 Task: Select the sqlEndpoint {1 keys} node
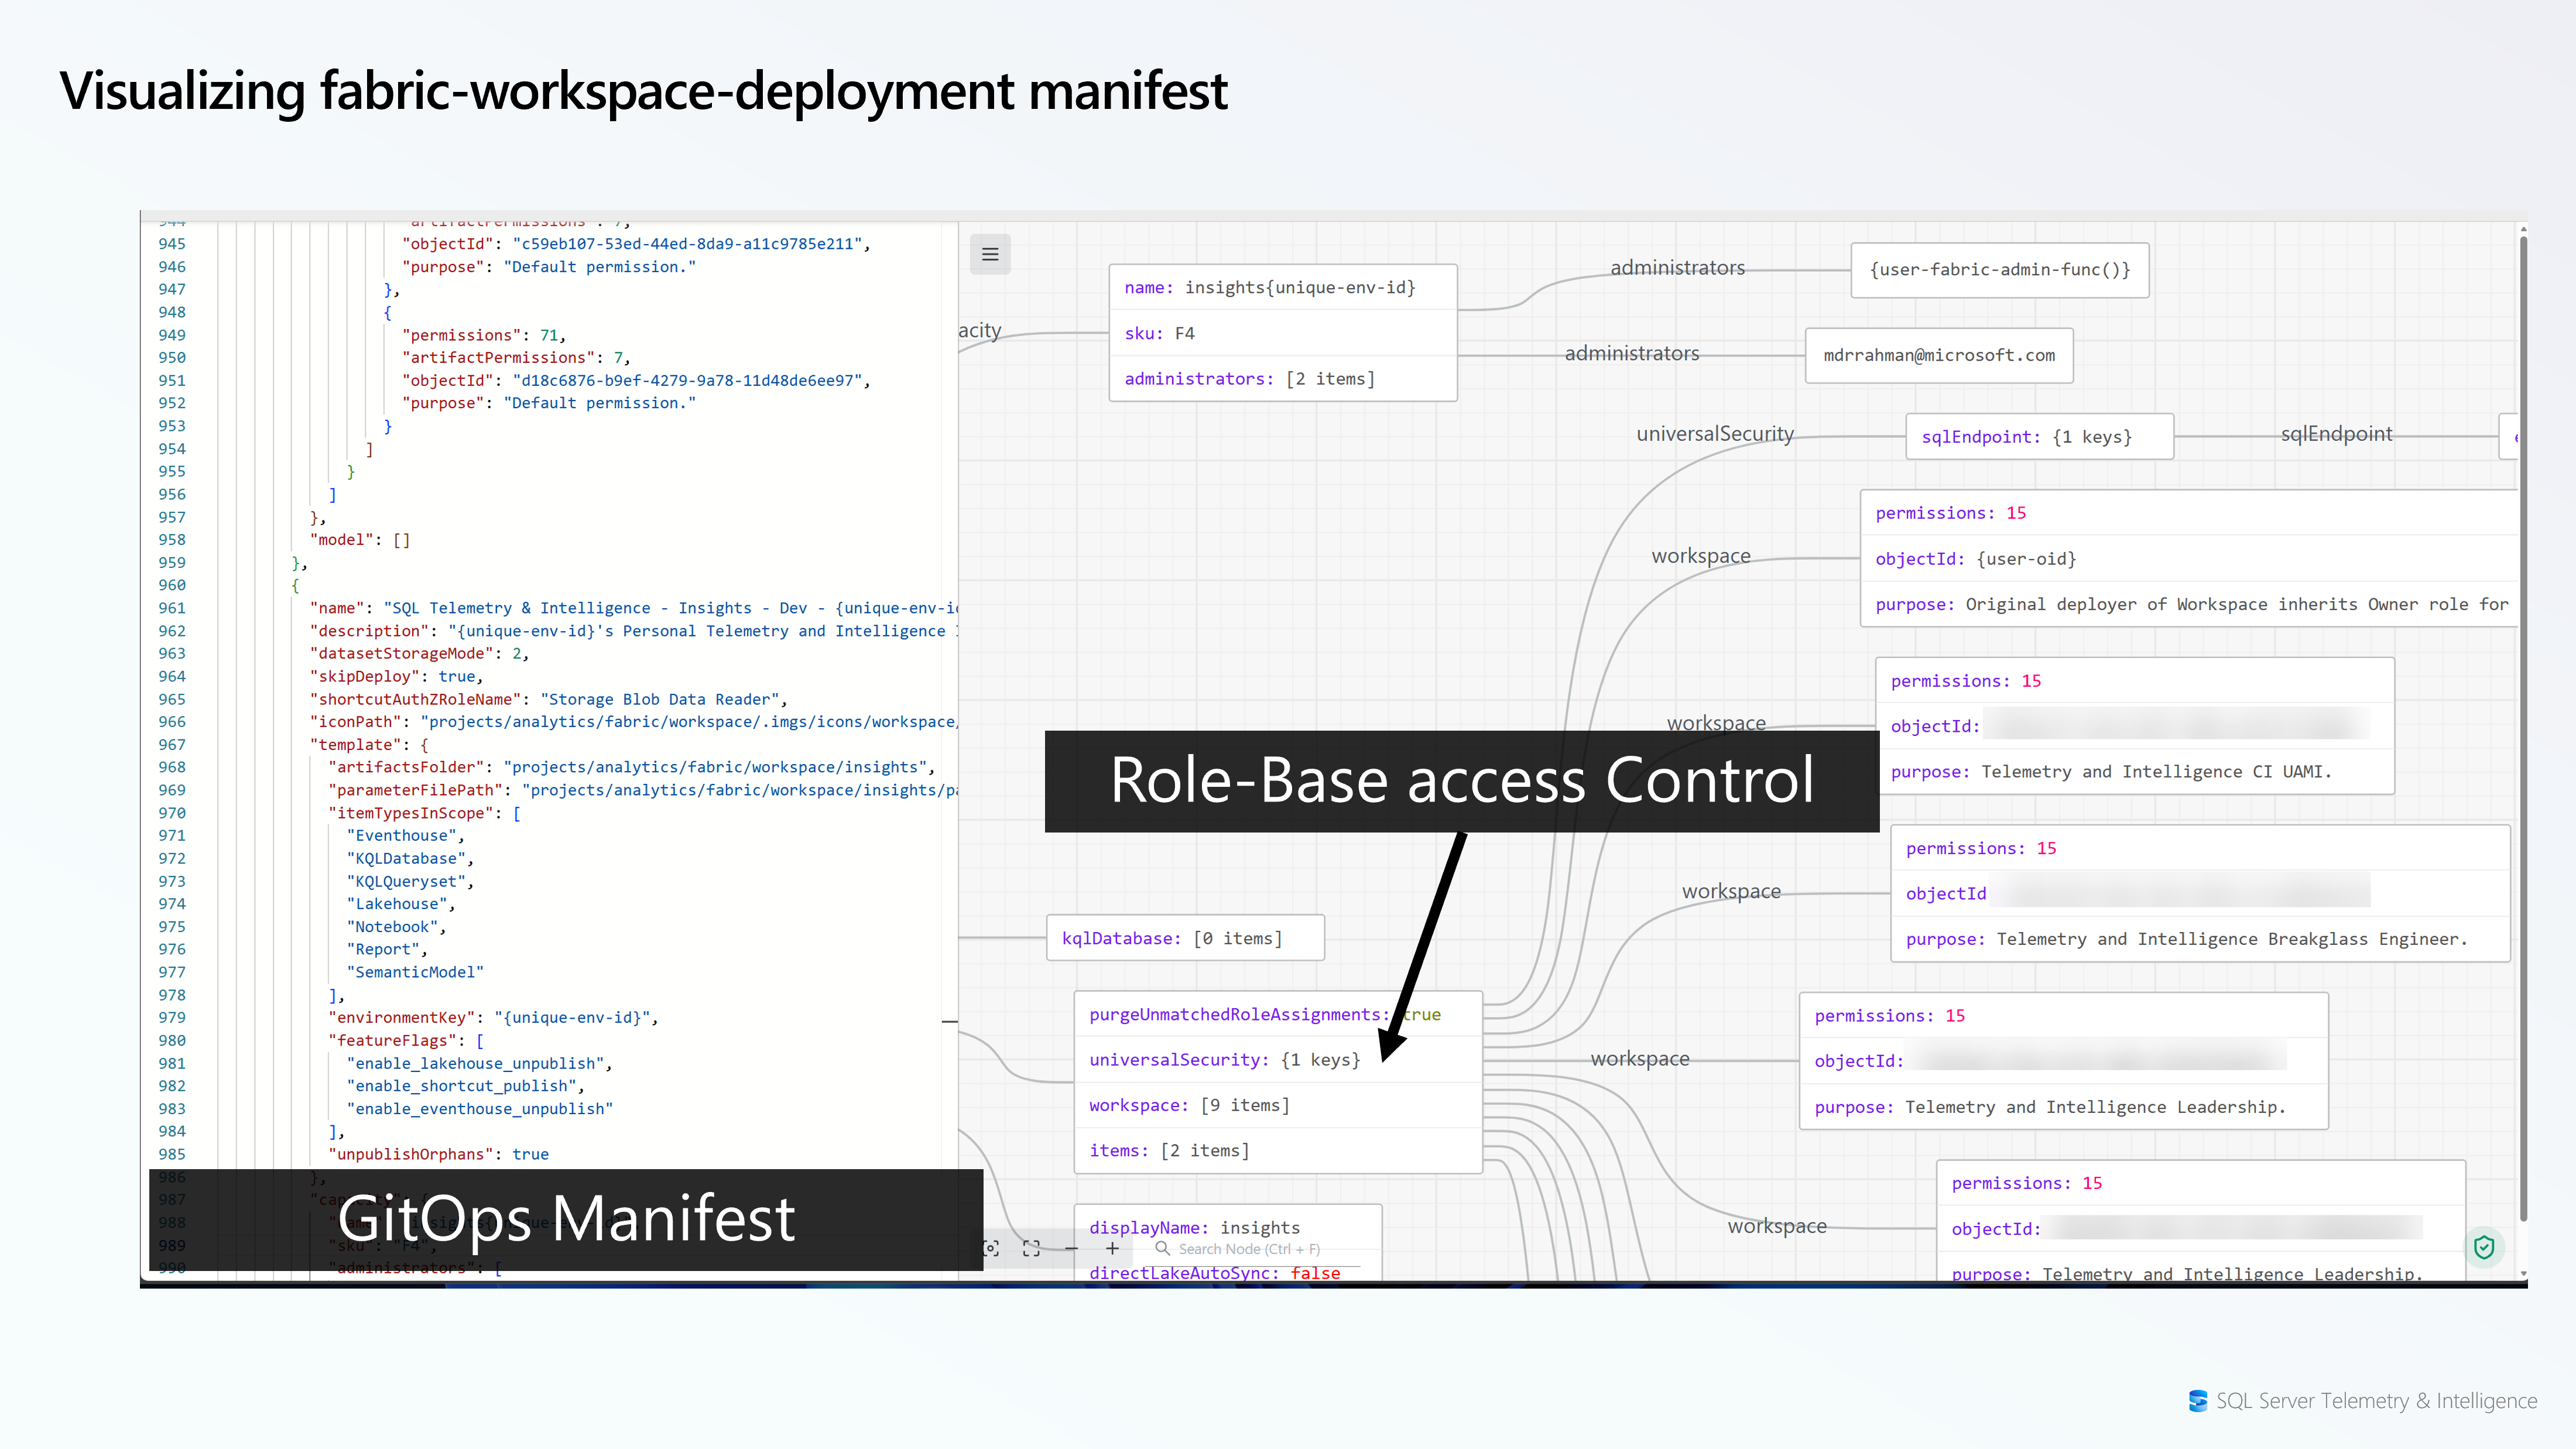pos(2039,437)
